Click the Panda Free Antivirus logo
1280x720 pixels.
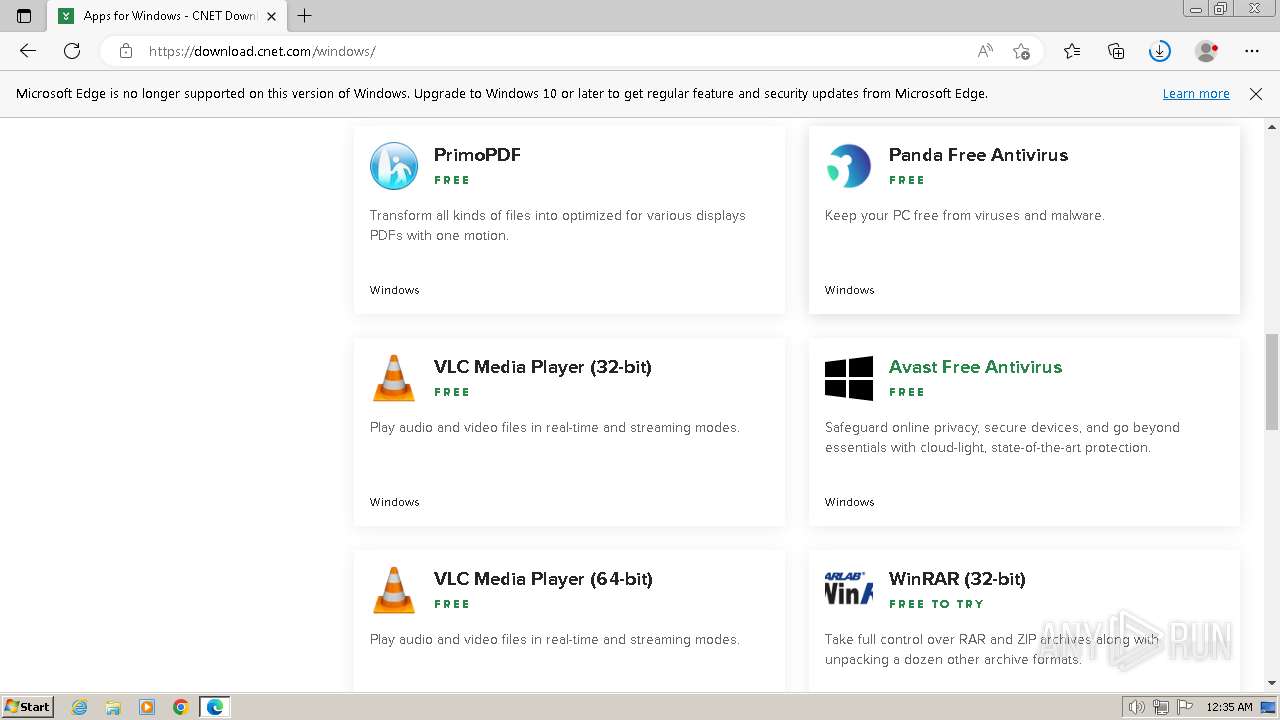pyautogui.click(x=849, y=166)
